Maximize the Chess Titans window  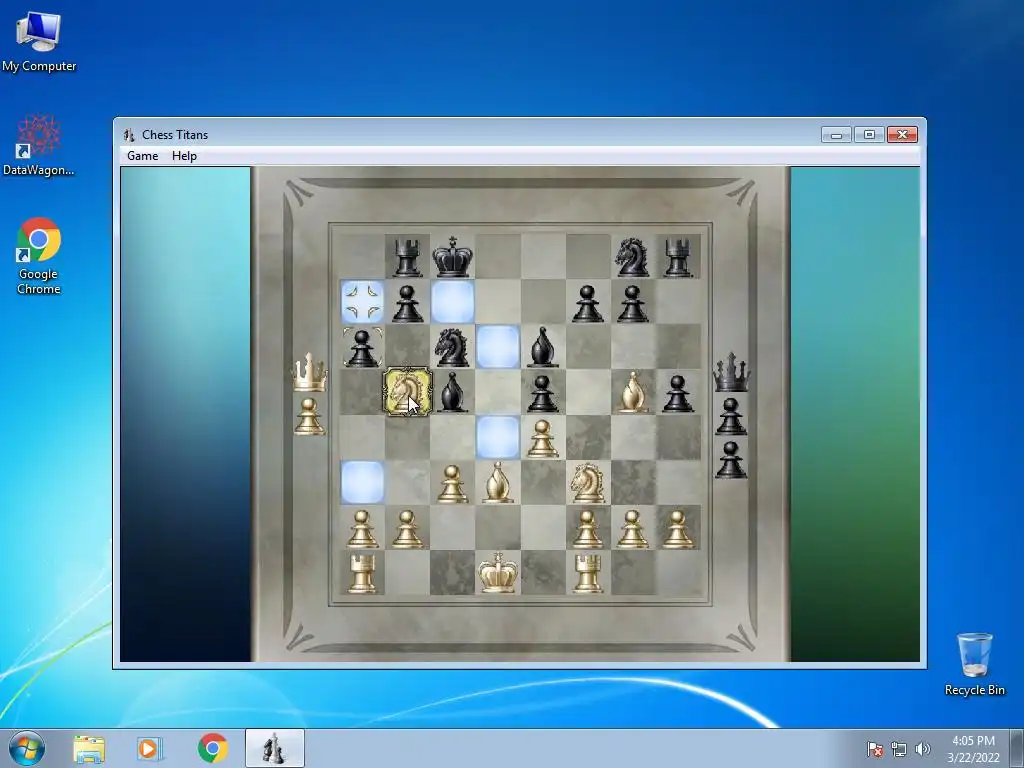coord(869,135)
